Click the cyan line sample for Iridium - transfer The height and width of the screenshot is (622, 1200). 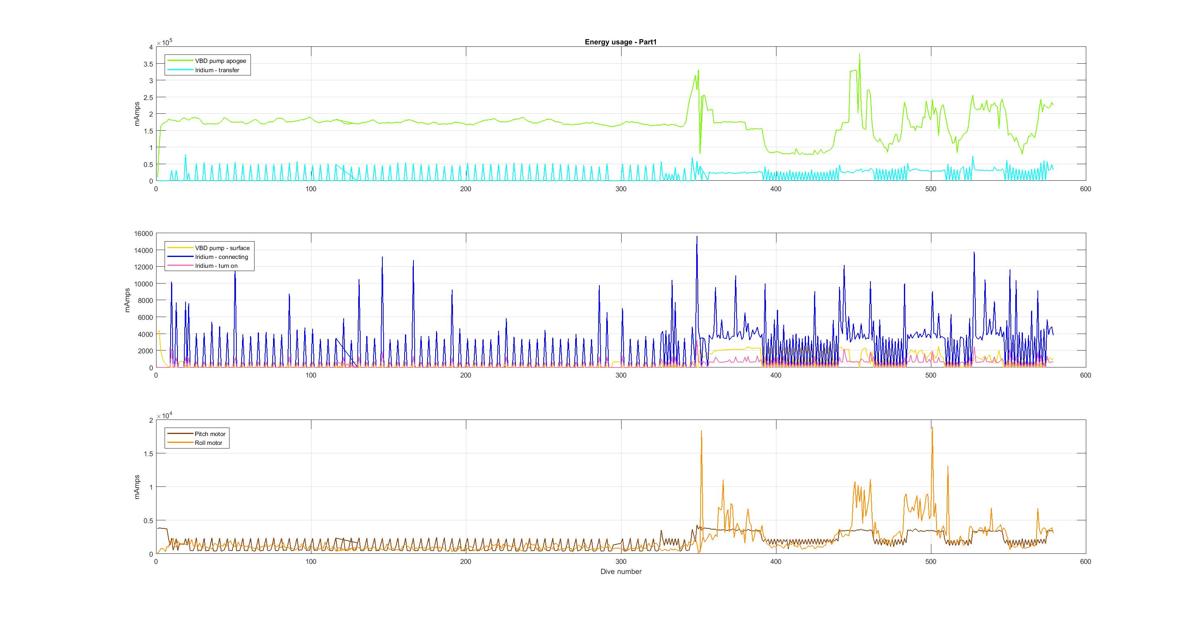pos(179,68)
